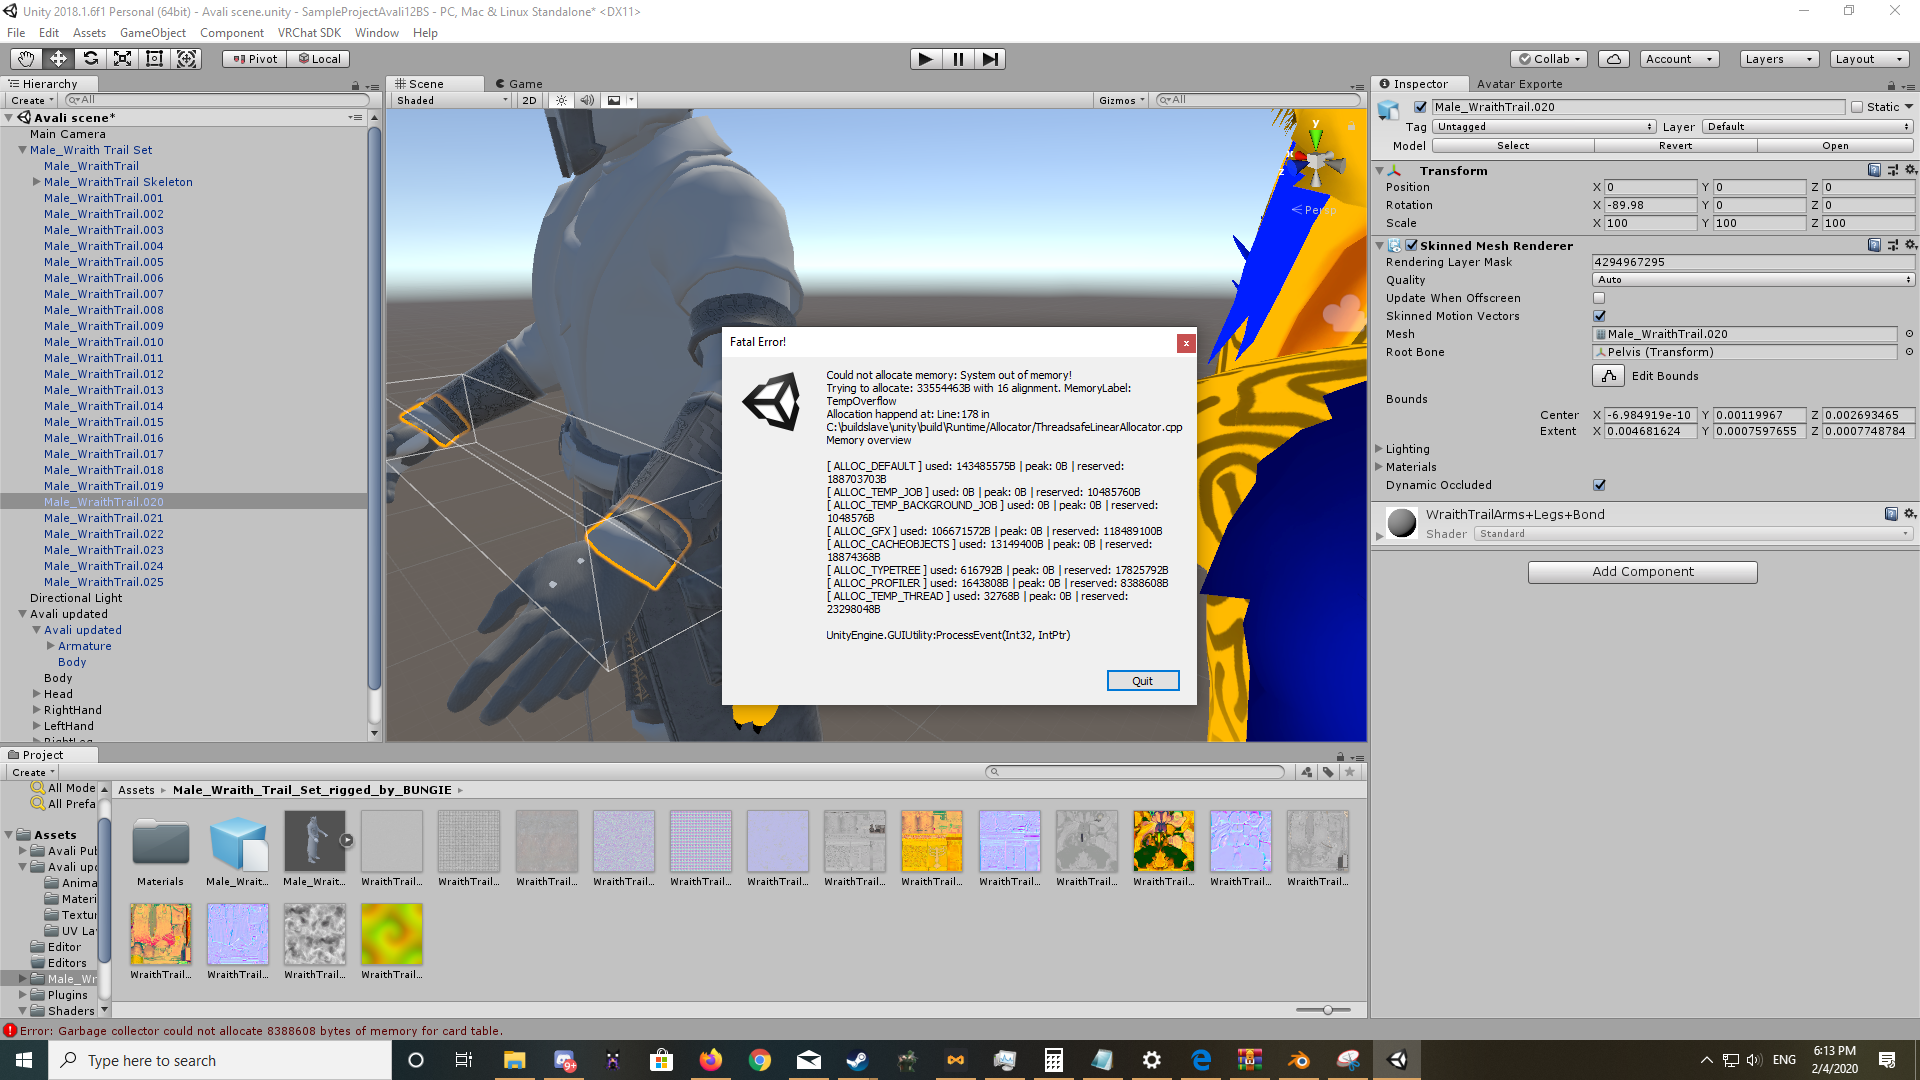The width and height of the screenshot is (1920, 1080).
Task: Toggle scene audio speaker icon
Action: 587,100
